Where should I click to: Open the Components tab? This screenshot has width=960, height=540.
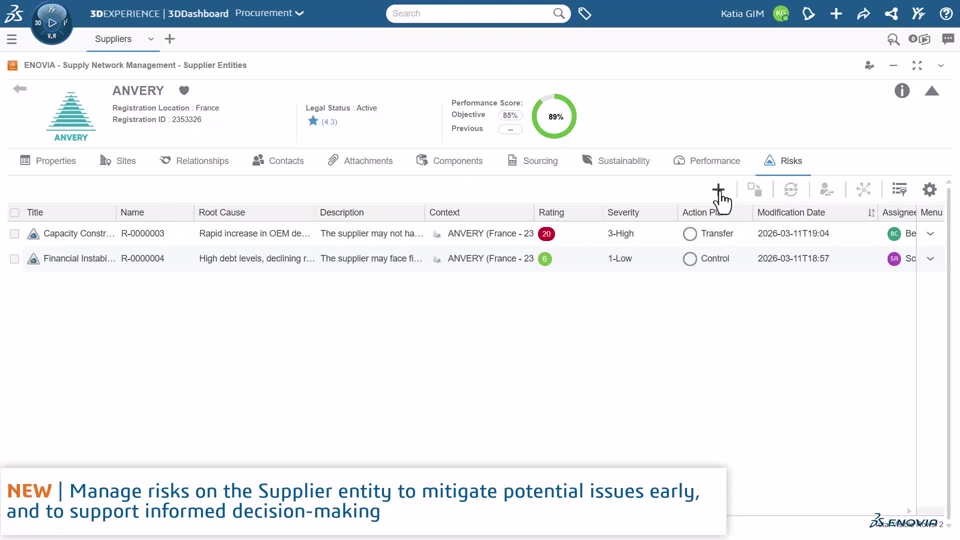(x=449, y=160)
